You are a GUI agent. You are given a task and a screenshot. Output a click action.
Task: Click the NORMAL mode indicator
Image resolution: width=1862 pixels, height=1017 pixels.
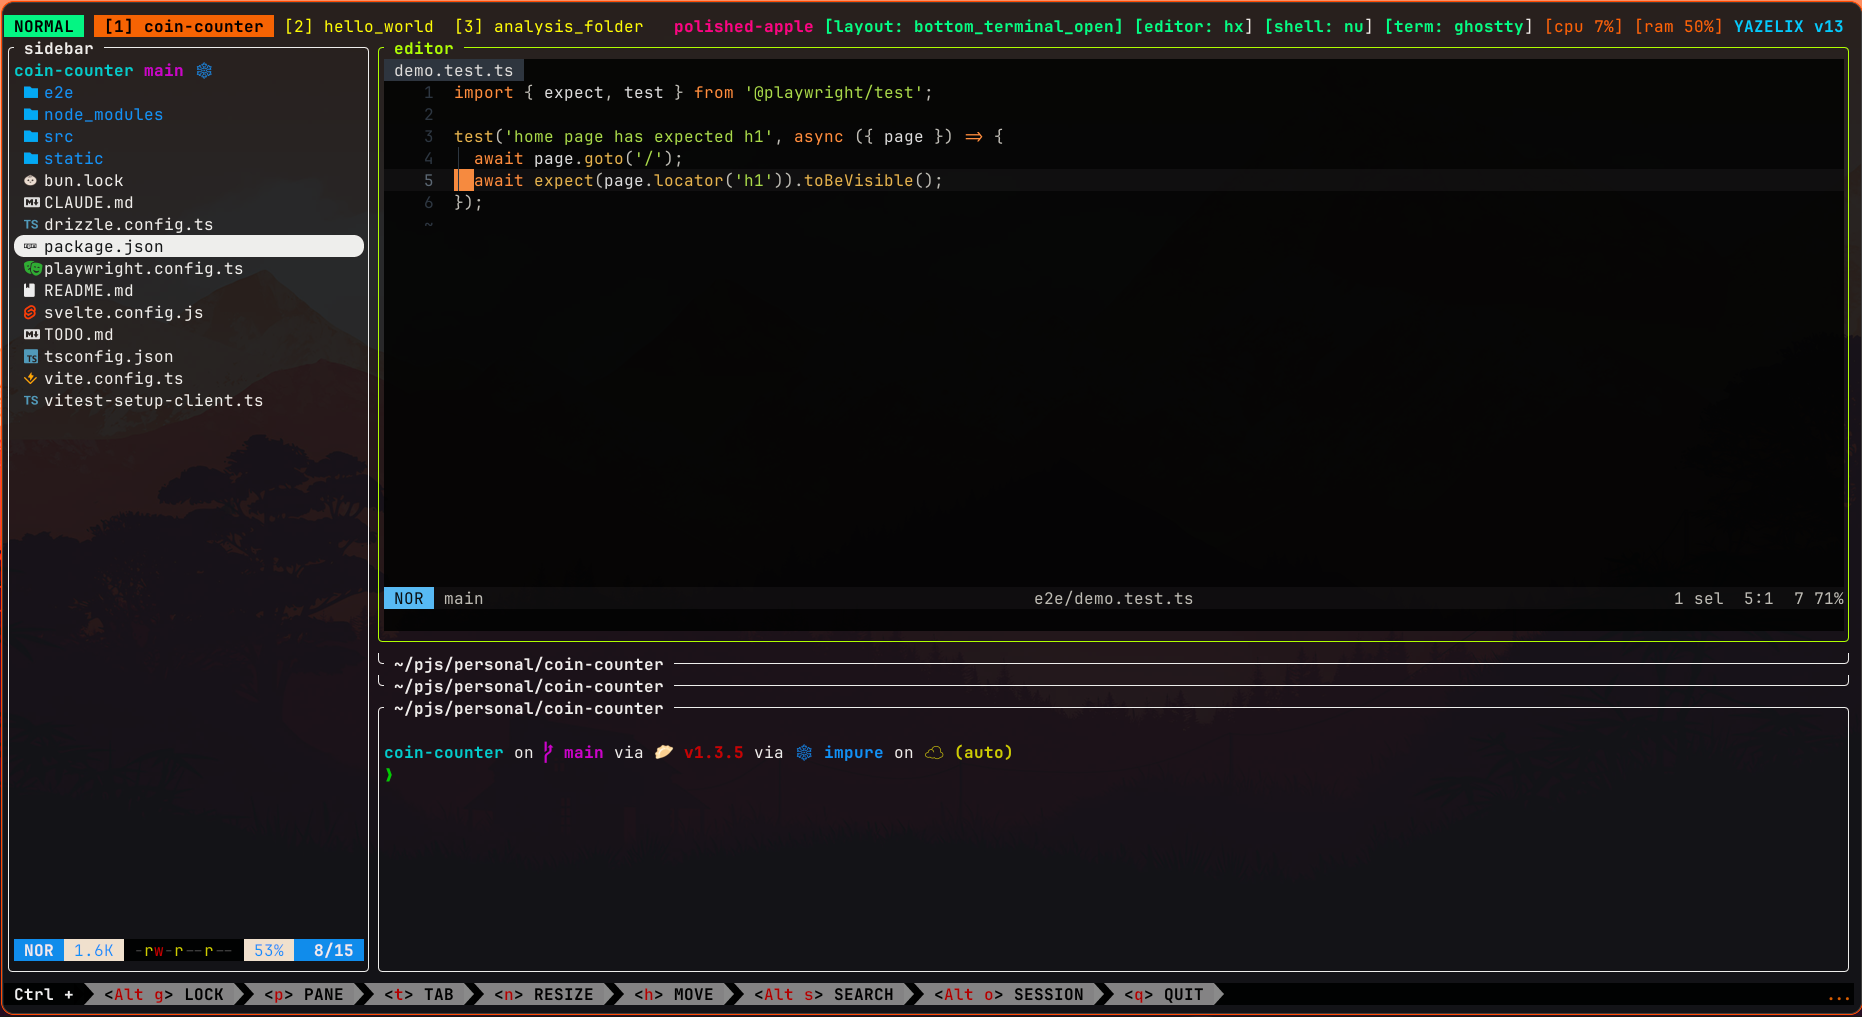(44, 27)
